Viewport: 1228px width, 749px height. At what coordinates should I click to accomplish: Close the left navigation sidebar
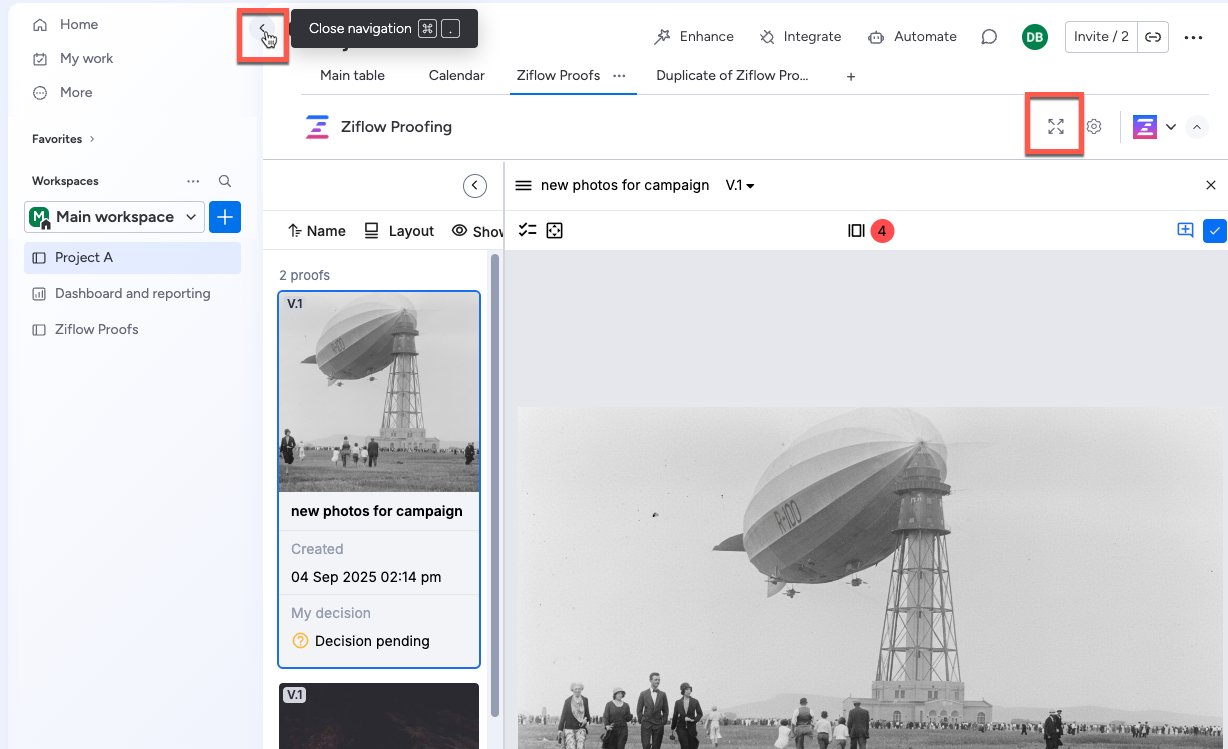(262, 30)
